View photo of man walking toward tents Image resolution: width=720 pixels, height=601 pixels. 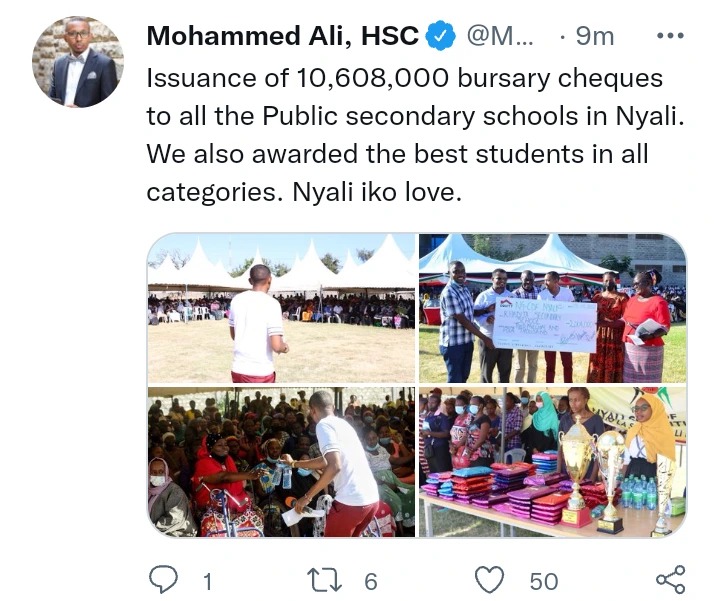click(x=281, y=308)
